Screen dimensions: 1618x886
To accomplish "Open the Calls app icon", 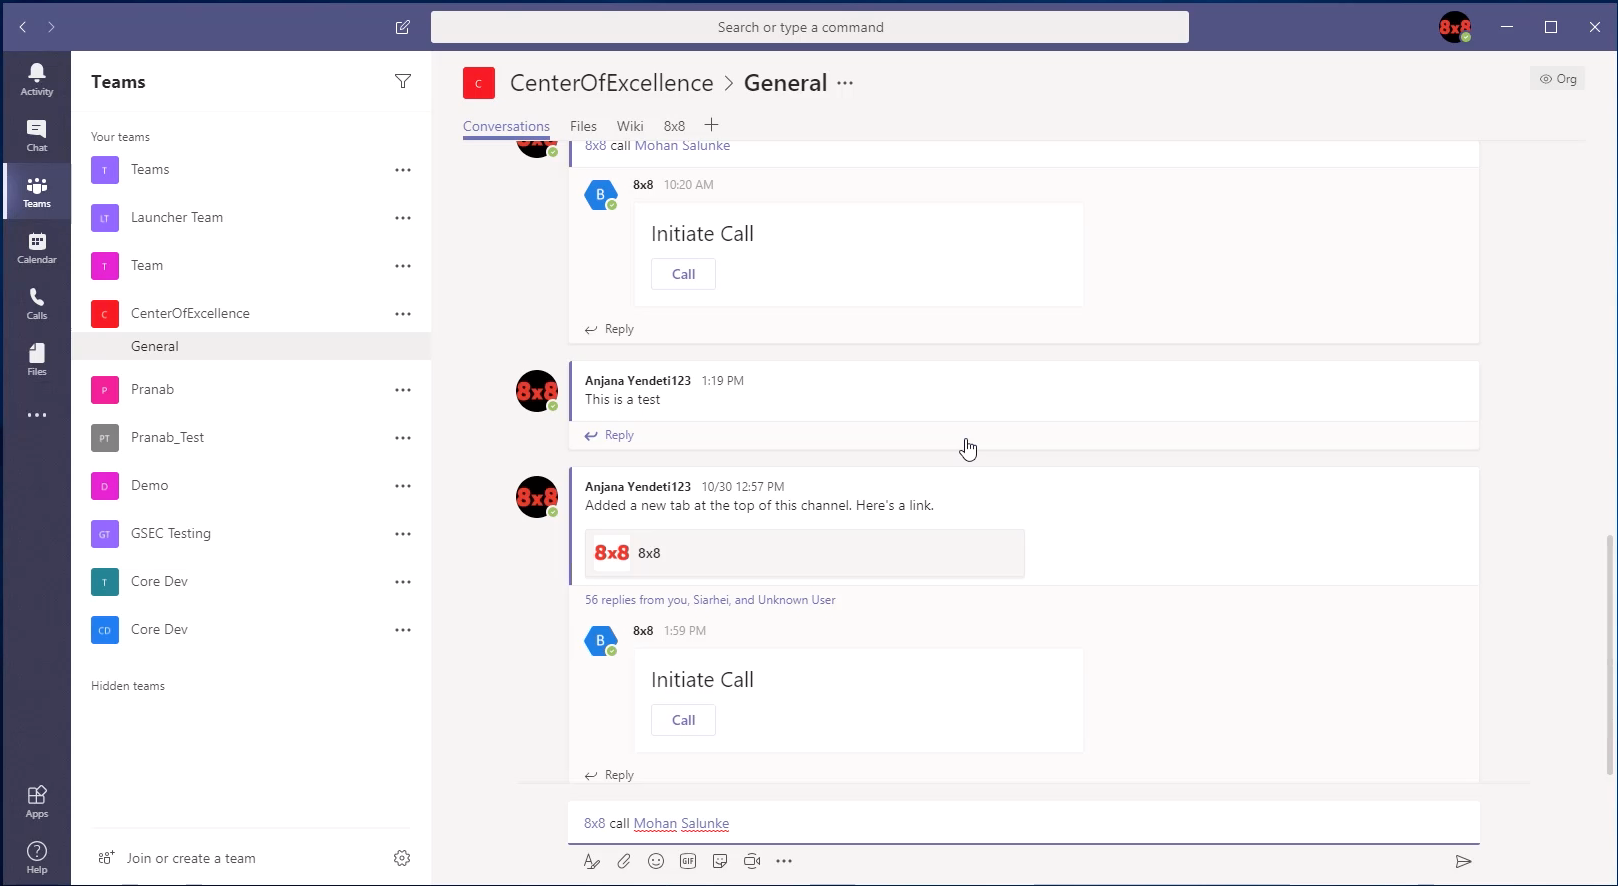I will coord(36,303).
